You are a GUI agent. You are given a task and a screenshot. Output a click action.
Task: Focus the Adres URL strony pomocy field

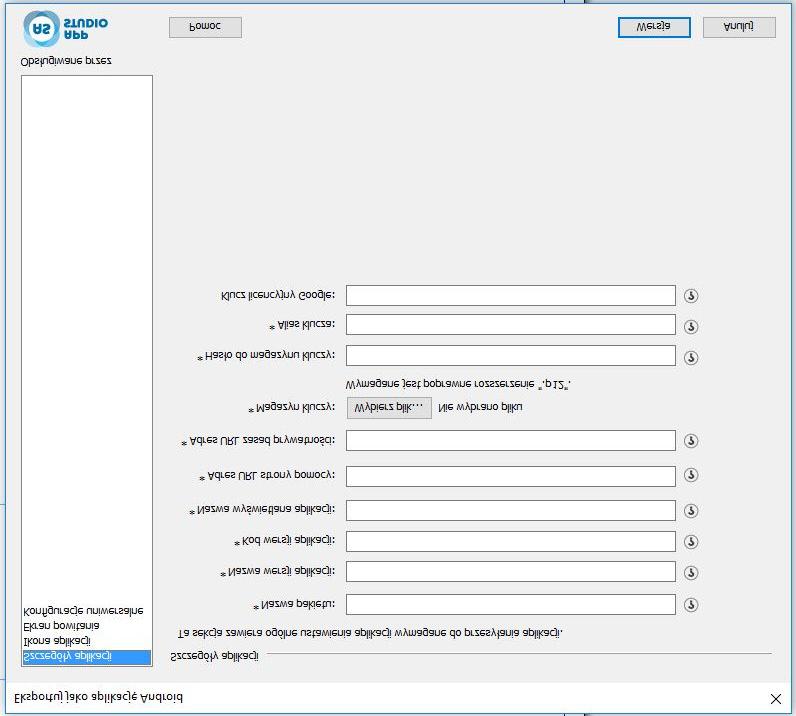511,476
